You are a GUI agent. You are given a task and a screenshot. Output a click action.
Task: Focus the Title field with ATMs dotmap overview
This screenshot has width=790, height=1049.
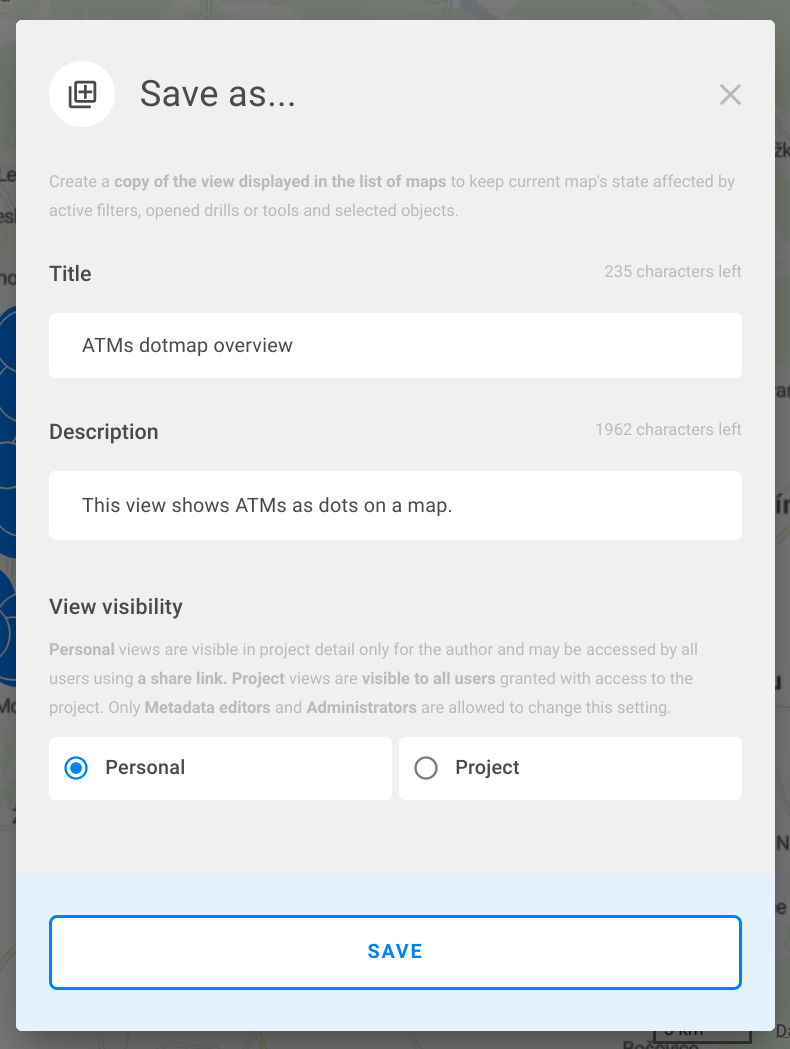(395, 346)
